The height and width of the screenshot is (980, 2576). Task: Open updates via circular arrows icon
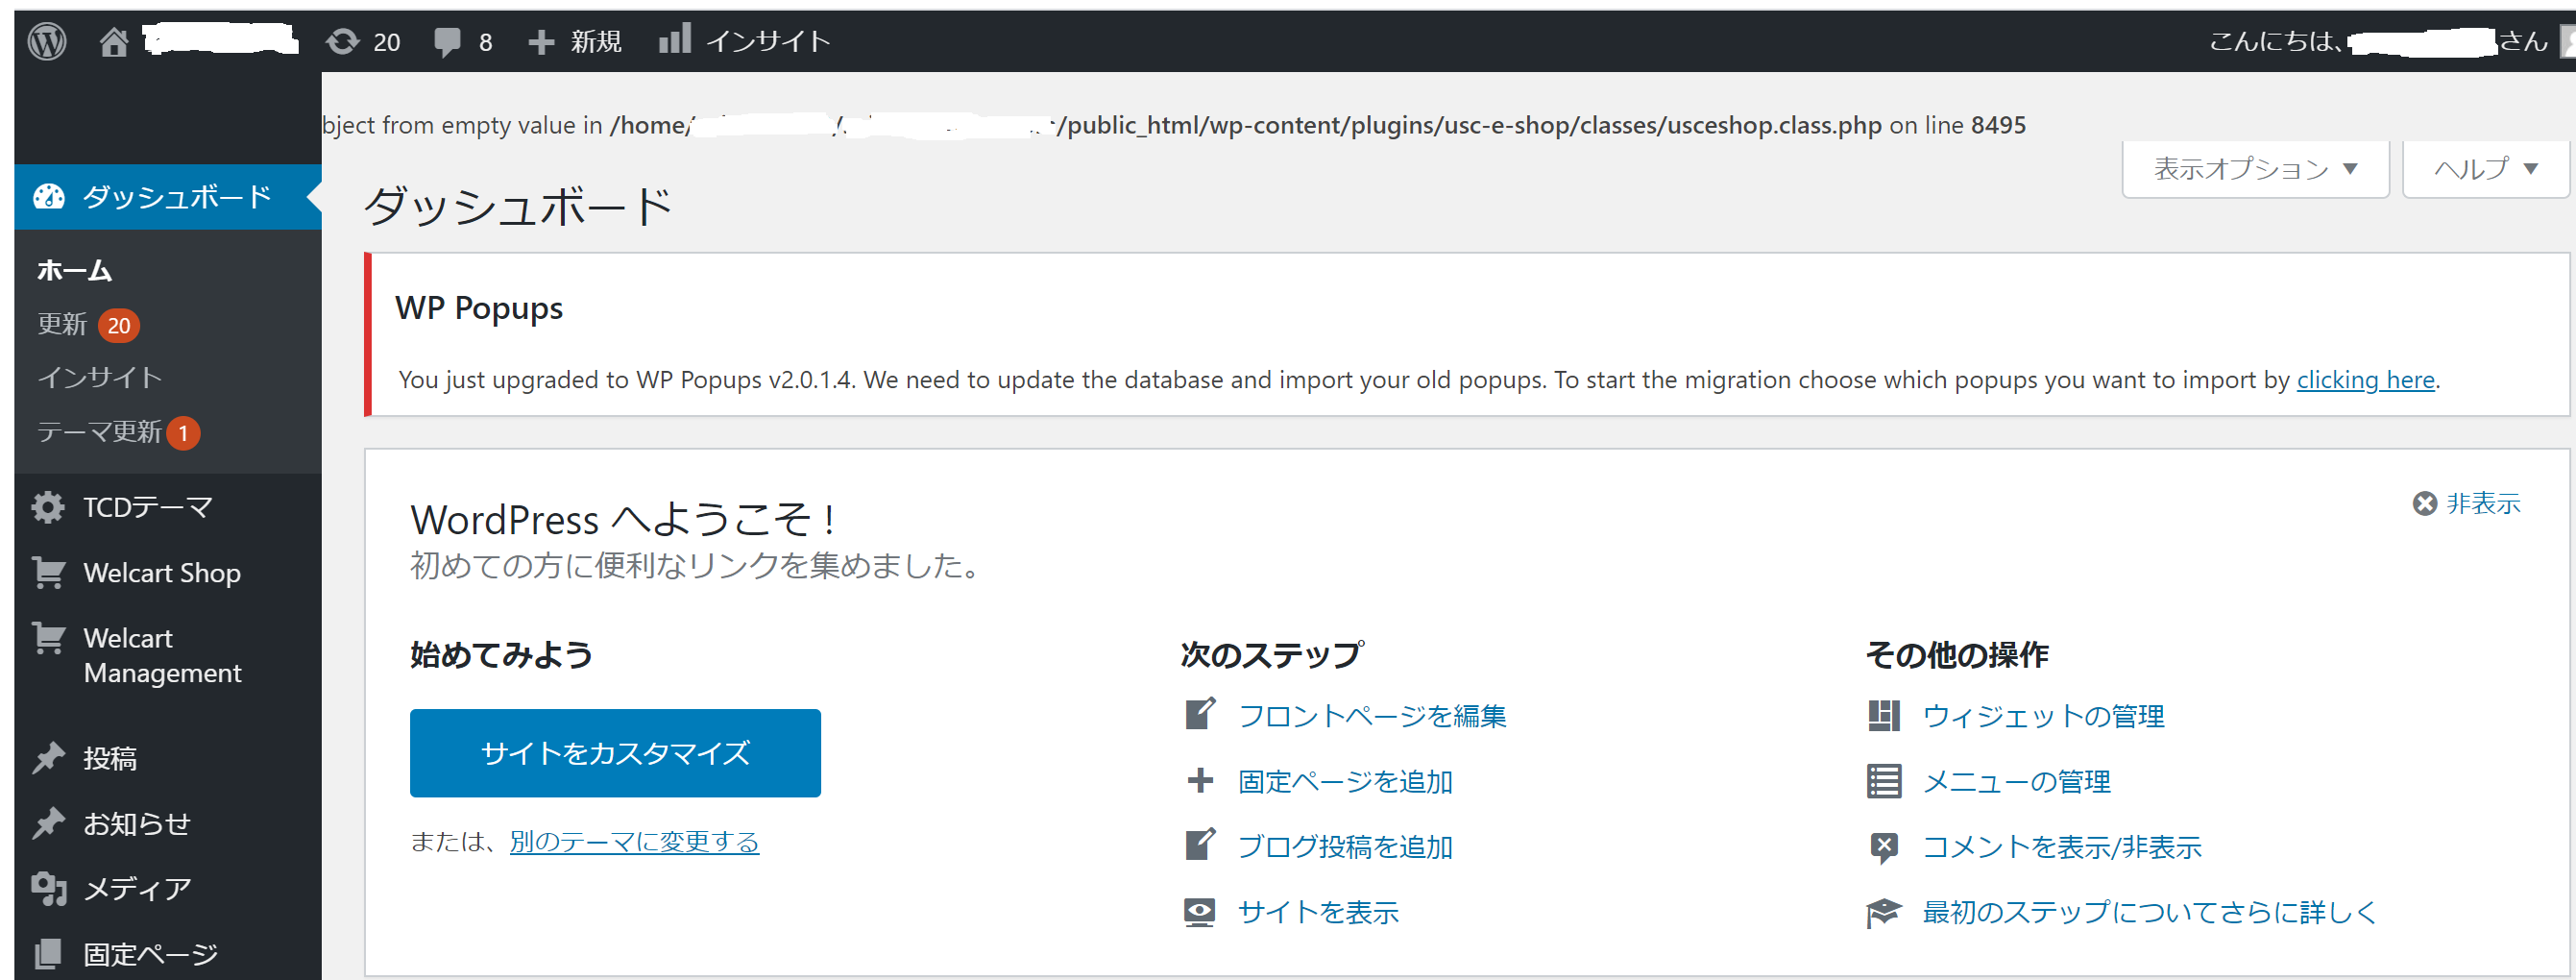[343, 41]
